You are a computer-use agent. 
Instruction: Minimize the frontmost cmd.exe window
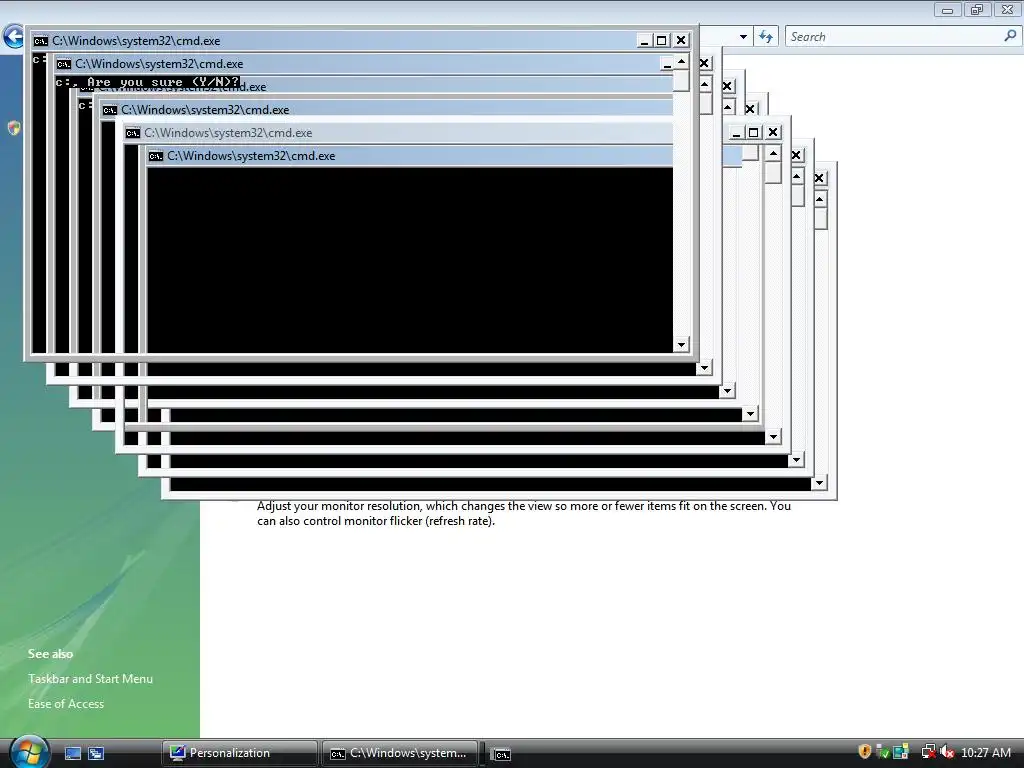(x=644, y=40)
